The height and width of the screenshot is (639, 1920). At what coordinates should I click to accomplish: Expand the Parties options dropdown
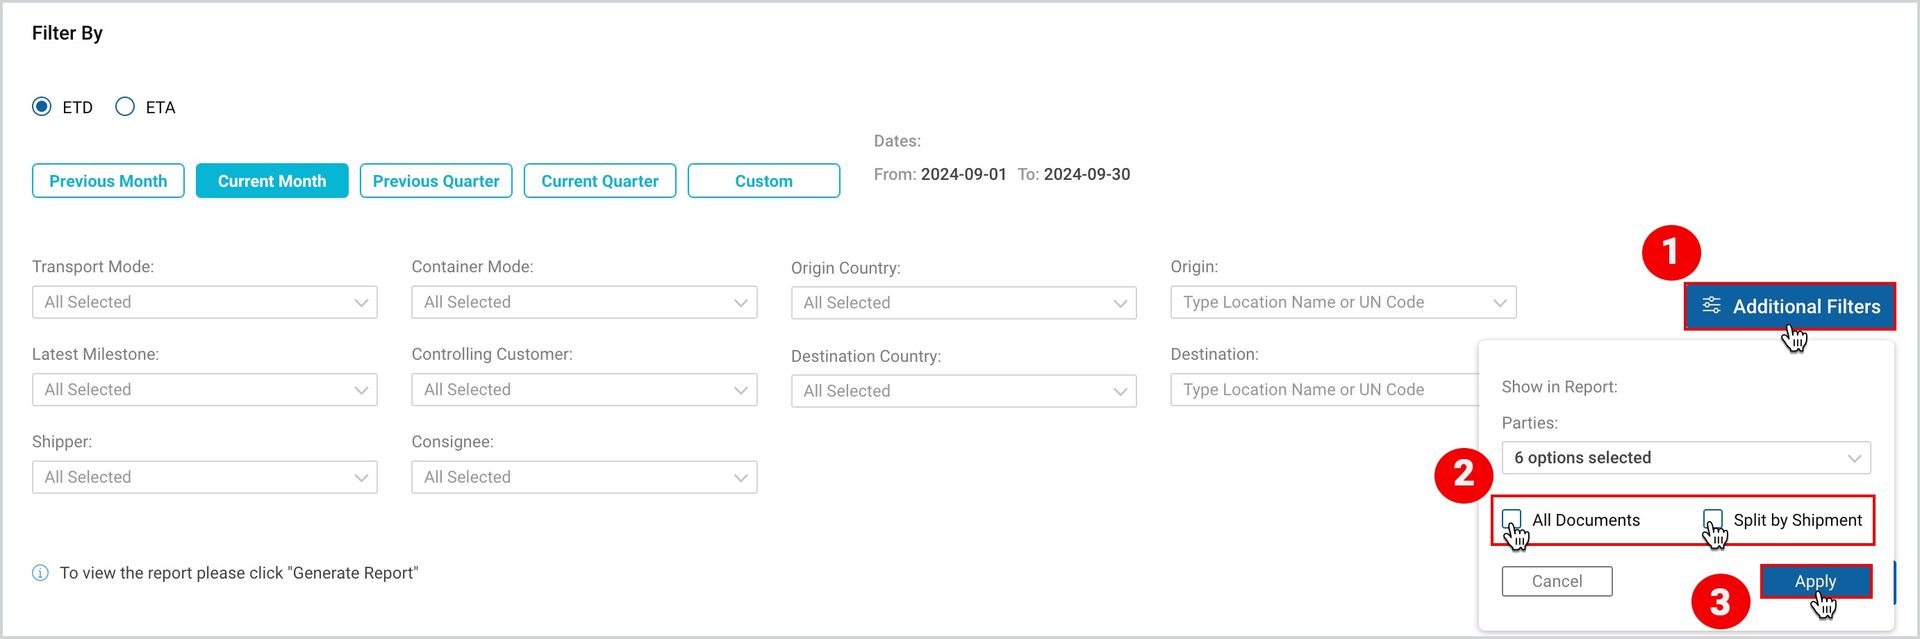pos(1686,458)
